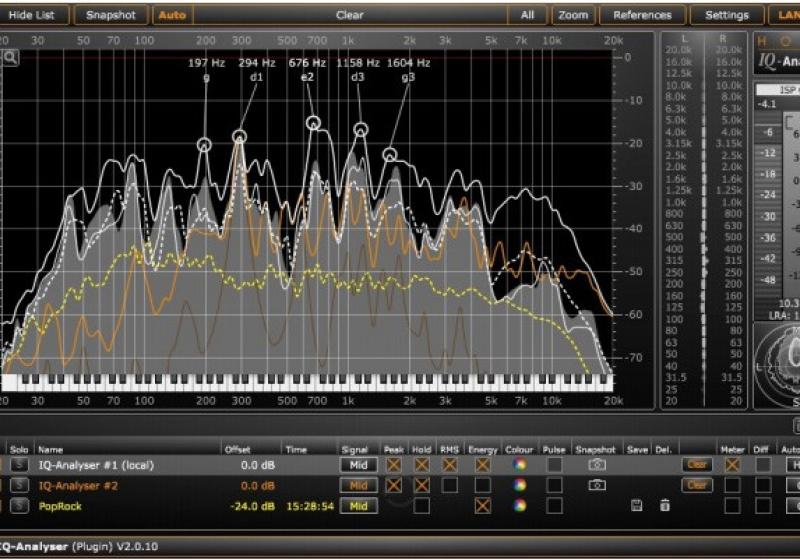Open the References menu
Image resolution: width=800 pixels, height=560 pixels.
(642, 15)
